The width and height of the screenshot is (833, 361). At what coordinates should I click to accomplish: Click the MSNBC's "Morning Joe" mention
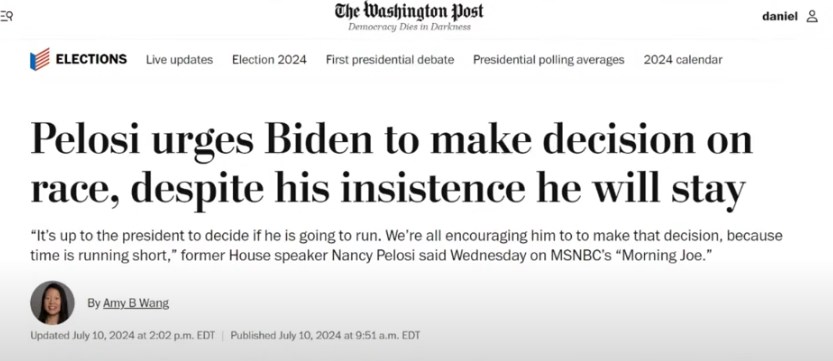point(631,255)
